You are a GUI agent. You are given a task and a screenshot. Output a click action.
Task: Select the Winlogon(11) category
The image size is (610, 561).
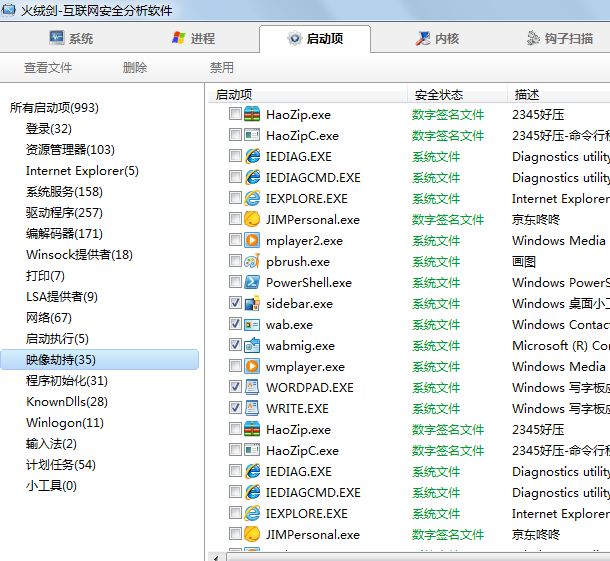point(65,423)
